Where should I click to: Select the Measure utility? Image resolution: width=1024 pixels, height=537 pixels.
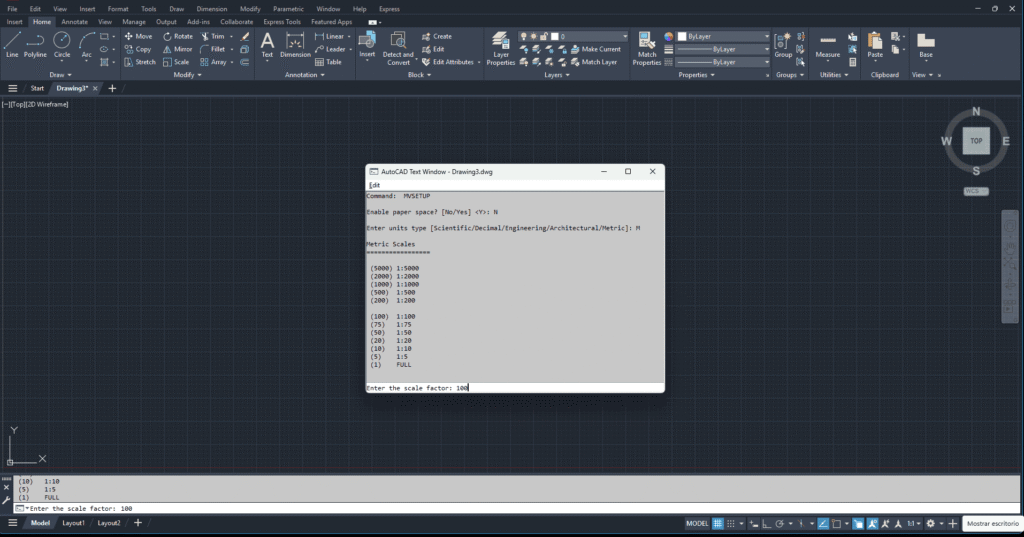click(827, 45)
